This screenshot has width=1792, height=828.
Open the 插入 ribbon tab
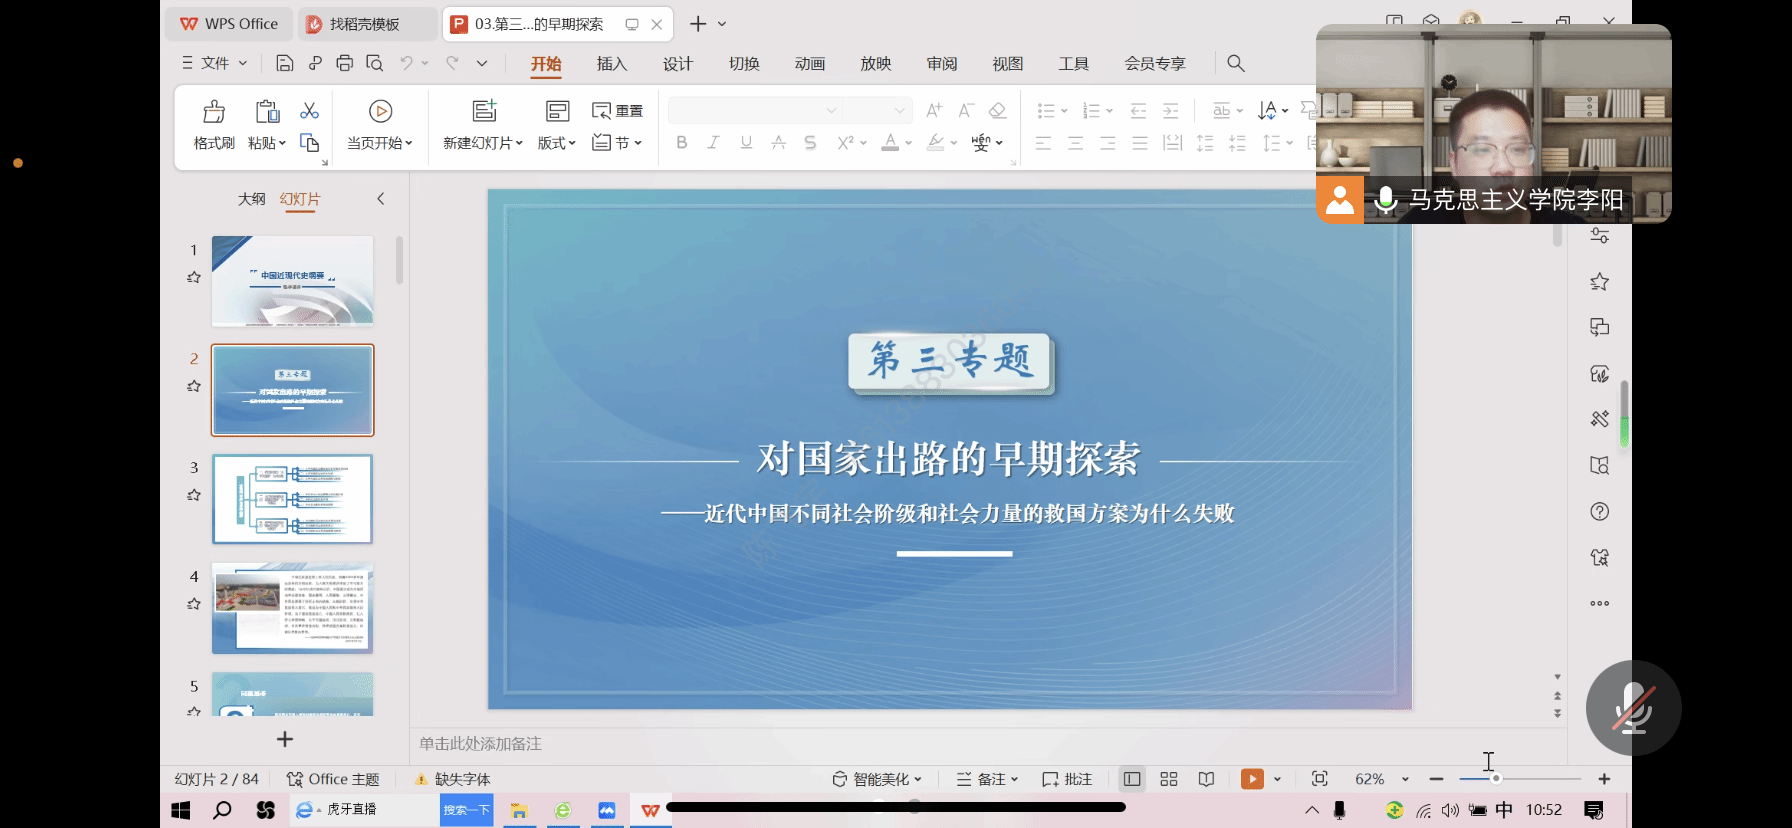click(x=611, y=64)
